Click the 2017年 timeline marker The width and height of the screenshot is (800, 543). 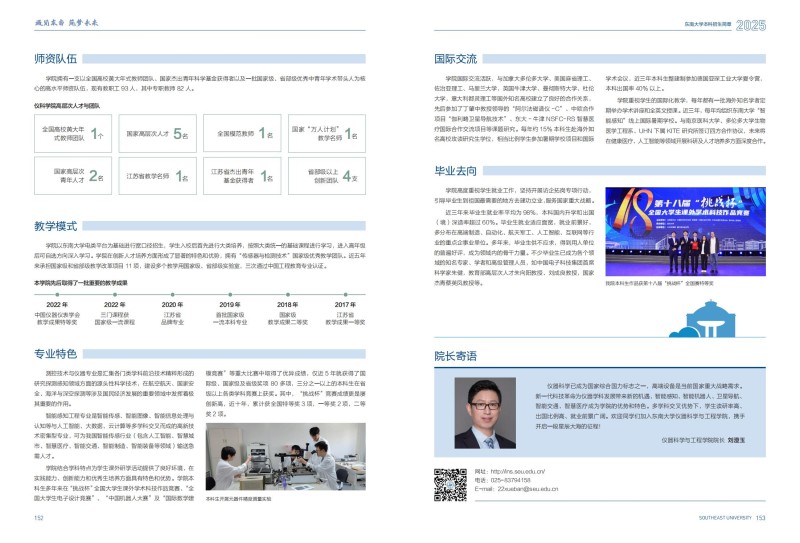pos(345,305)
